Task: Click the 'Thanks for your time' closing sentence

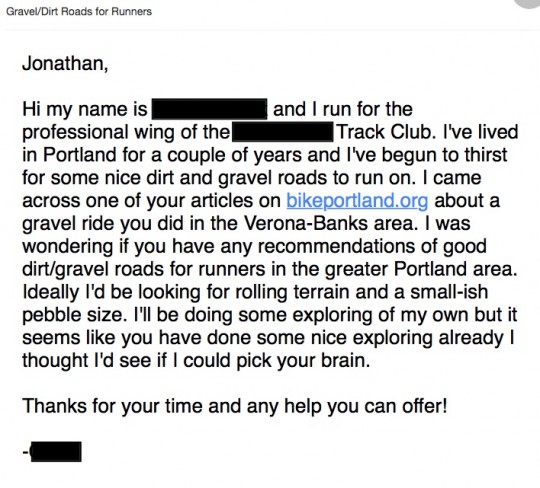Action: [x=235, y=406]
